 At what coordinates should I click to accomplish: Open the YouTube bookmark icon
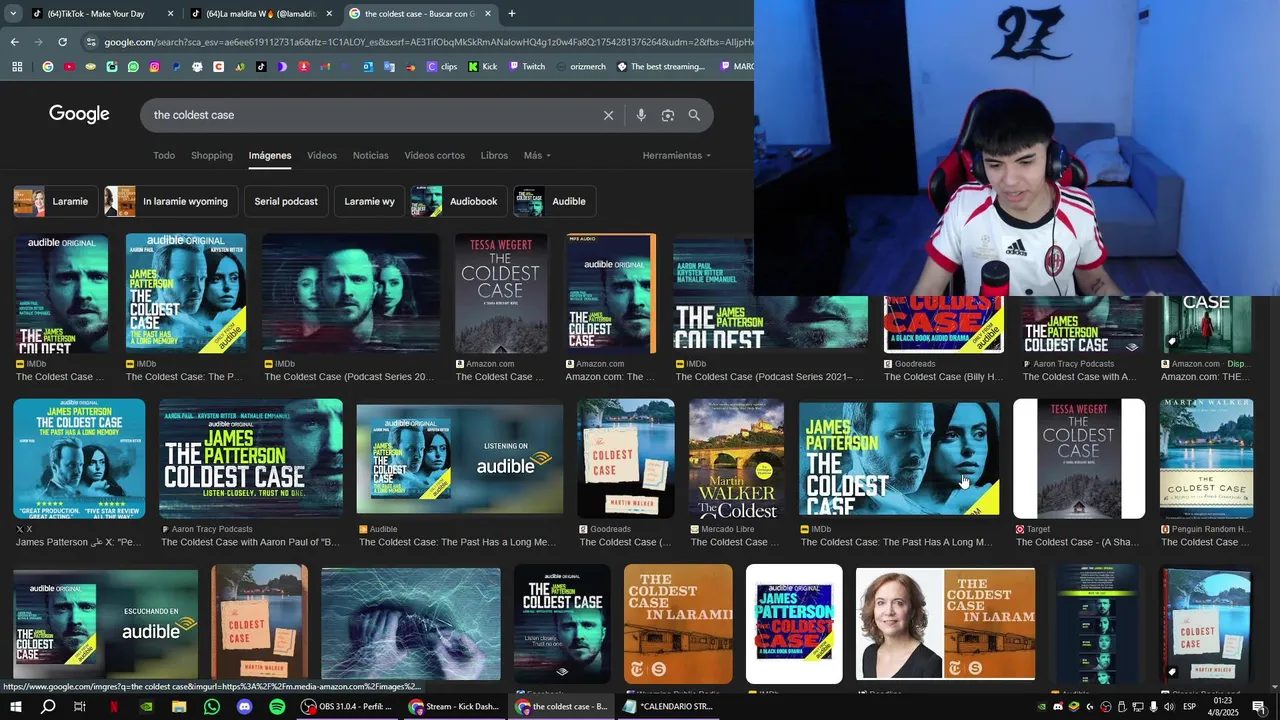69,67
